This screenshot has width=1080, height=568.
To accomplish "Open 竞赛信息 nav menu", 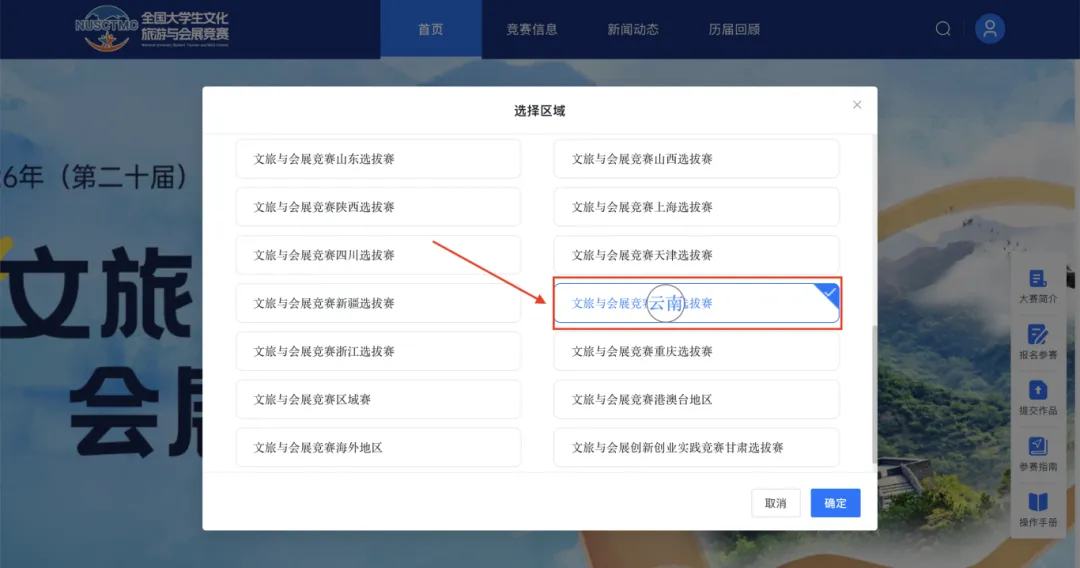I will pos(532,29).
